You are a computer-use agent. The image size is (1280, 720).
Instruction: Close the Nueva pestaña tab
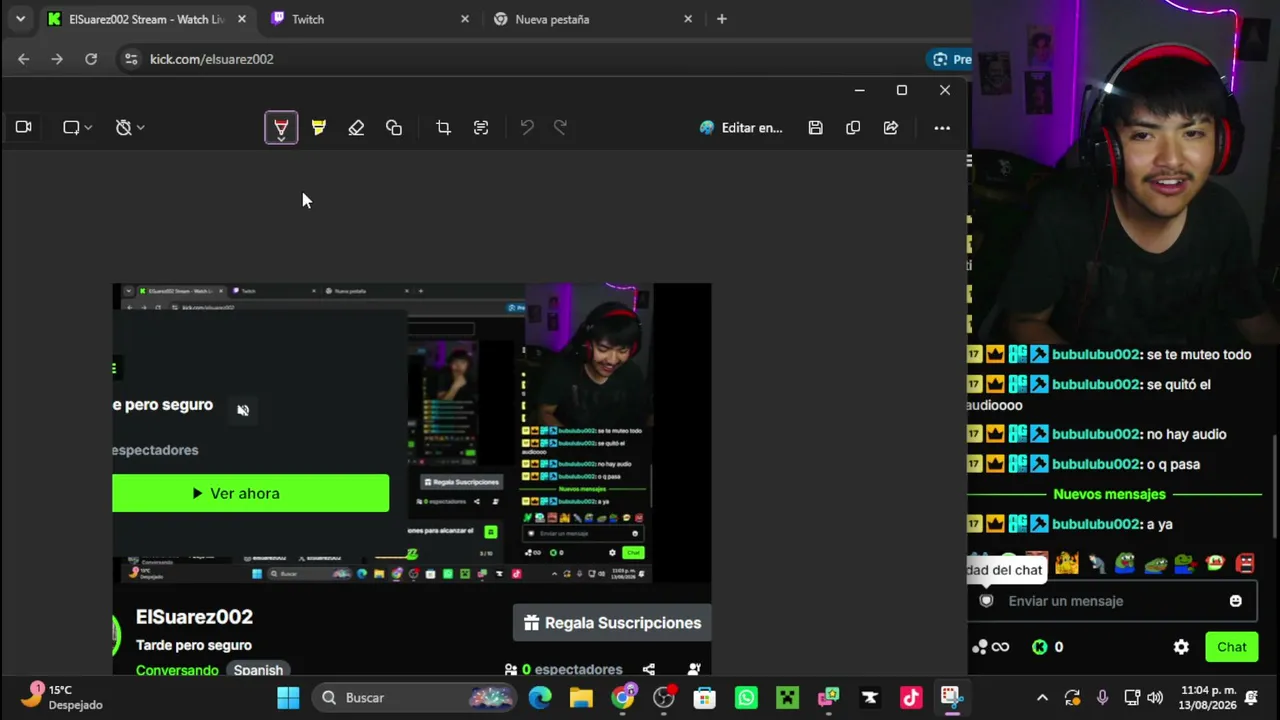pyautogui.click(x=688, y=19)
